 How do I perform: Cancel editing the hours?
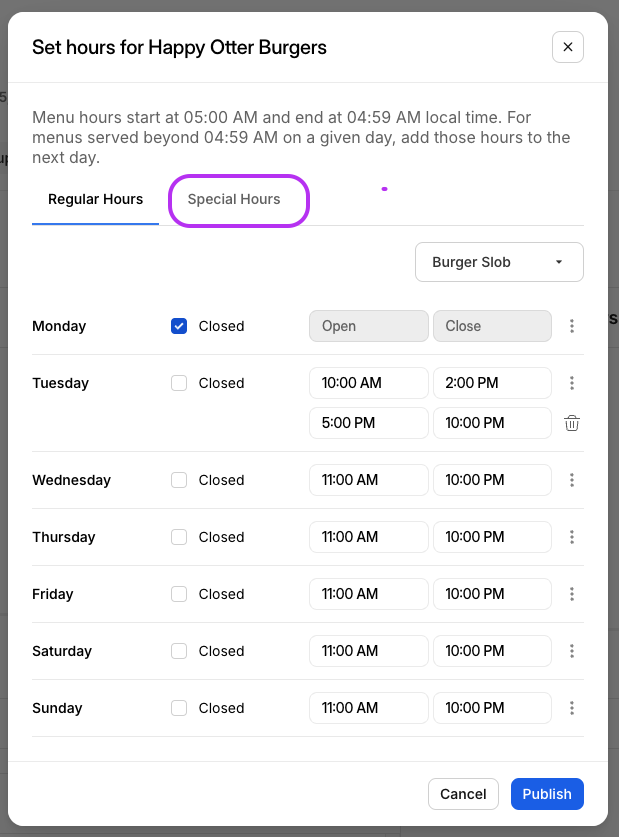(463, 794)
